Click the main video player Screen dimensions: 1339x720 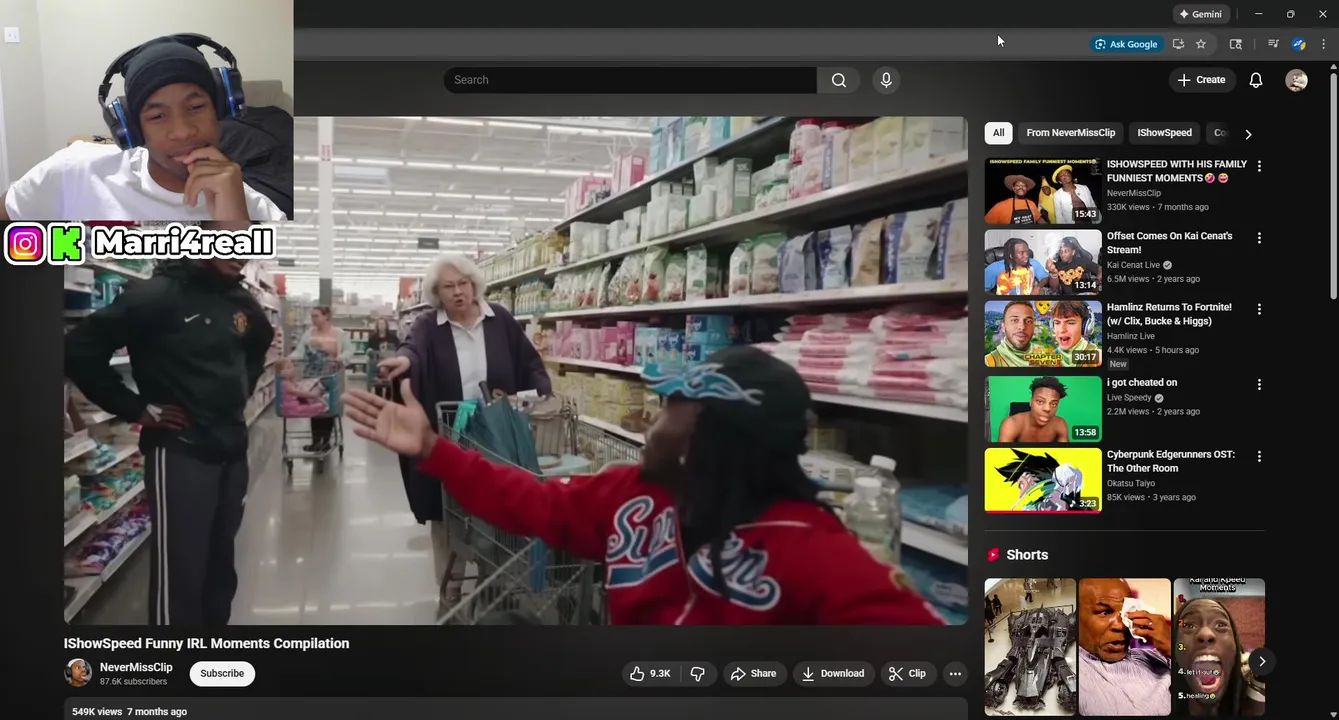[516, 371]
